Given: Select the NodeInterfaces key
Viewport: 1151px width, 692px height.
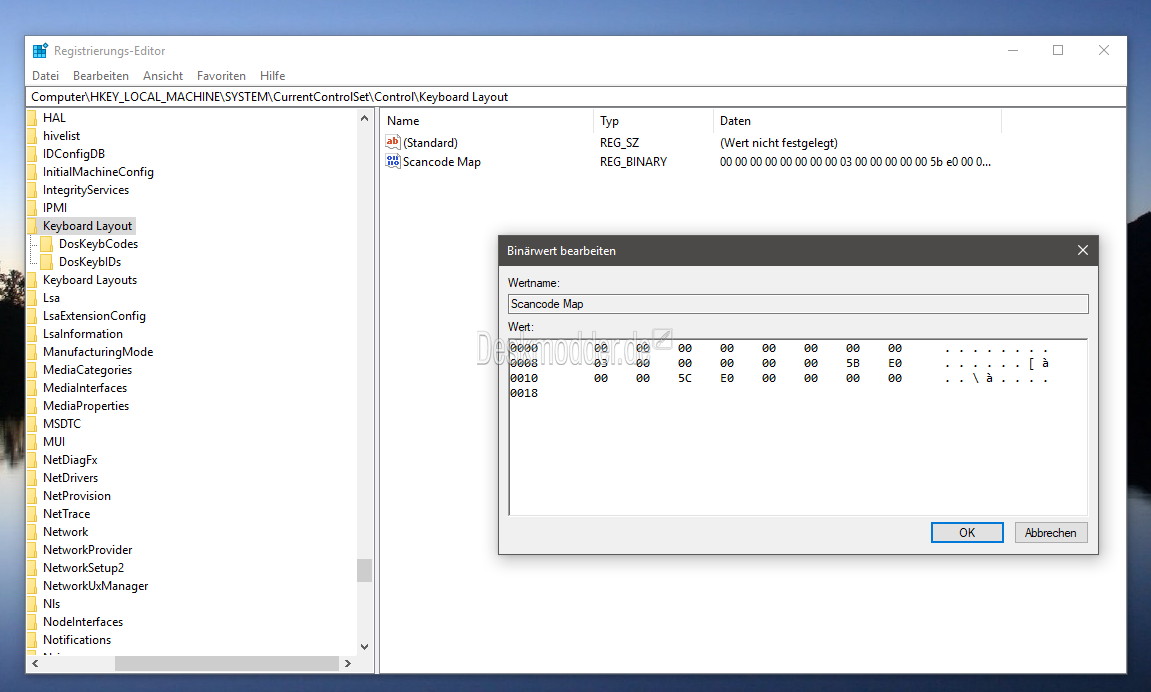Looking at the screenshot, I should tap(83, 622).
